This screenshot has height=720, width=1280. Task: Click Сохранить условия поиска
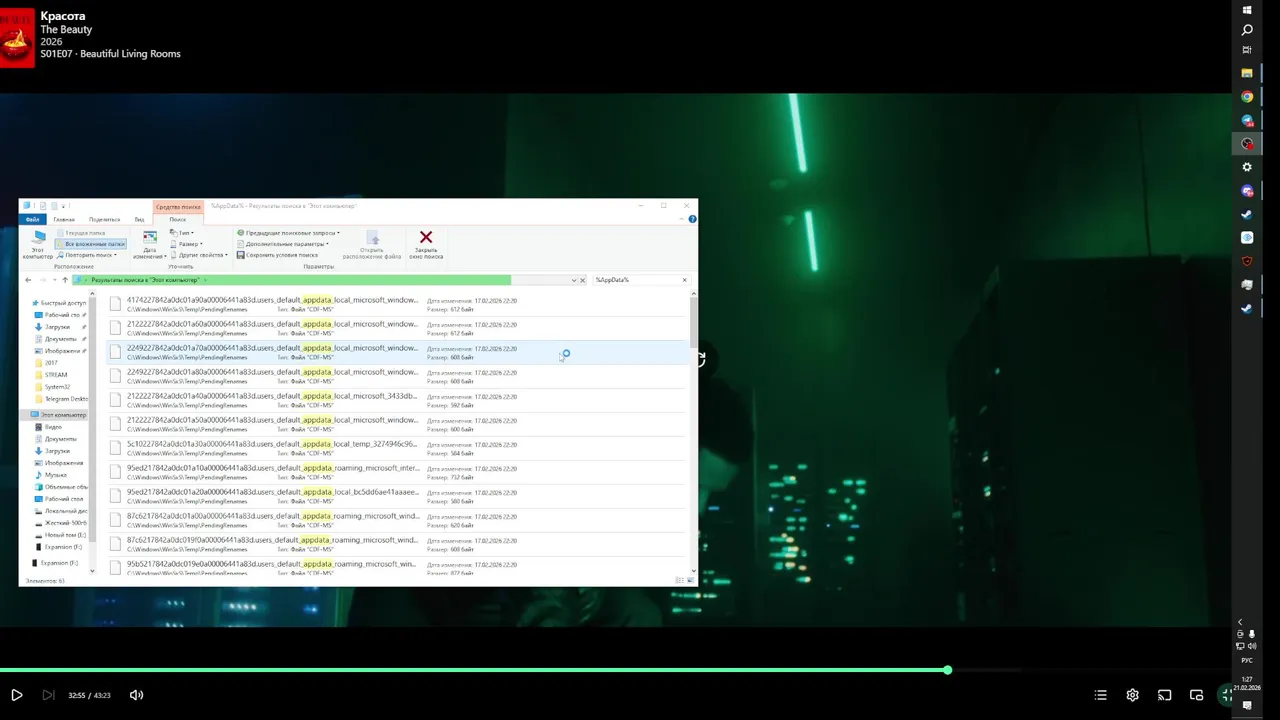277,255
